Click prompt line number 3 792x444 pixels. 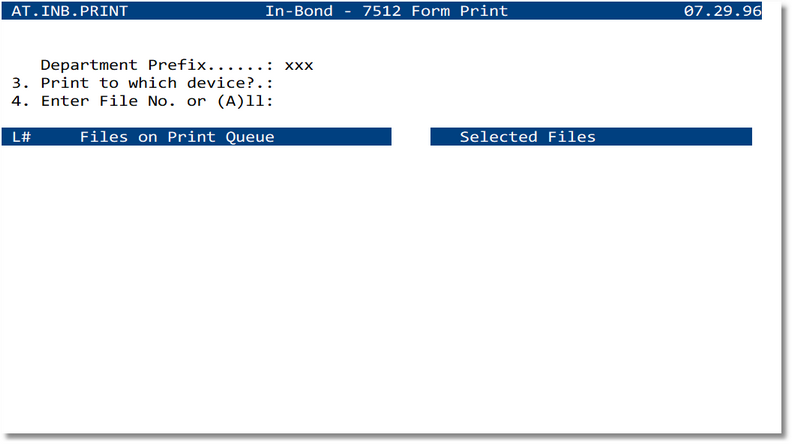click(18, 83)
